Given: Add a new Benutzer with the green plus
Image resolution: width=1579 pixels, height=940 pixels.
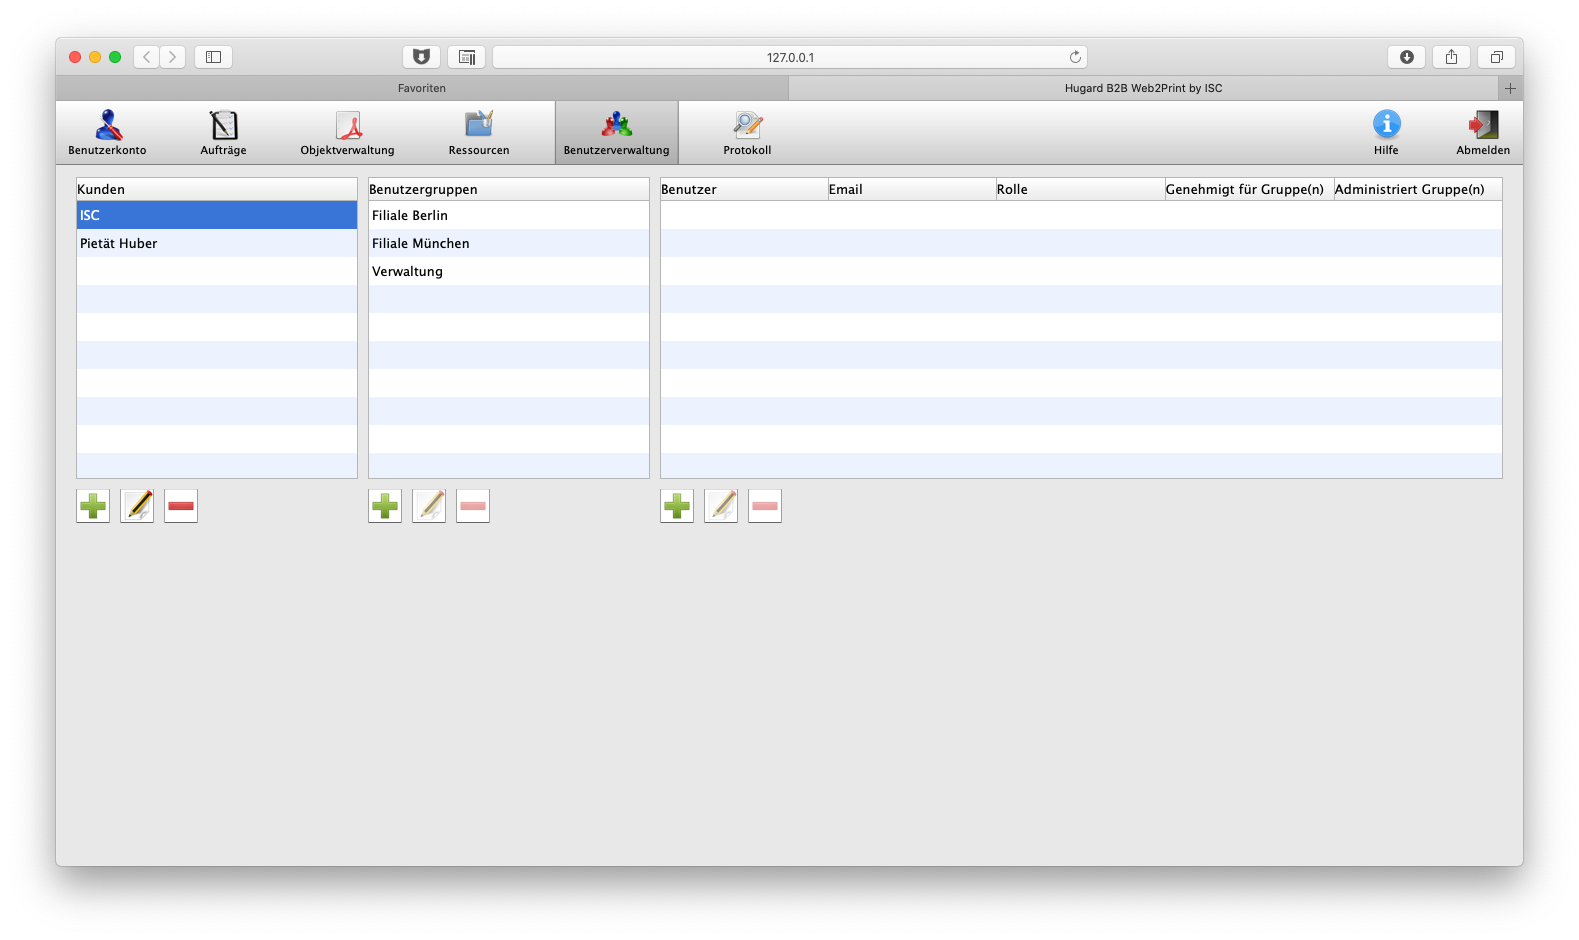Looking at the screenshot, I should pos(677,506).
